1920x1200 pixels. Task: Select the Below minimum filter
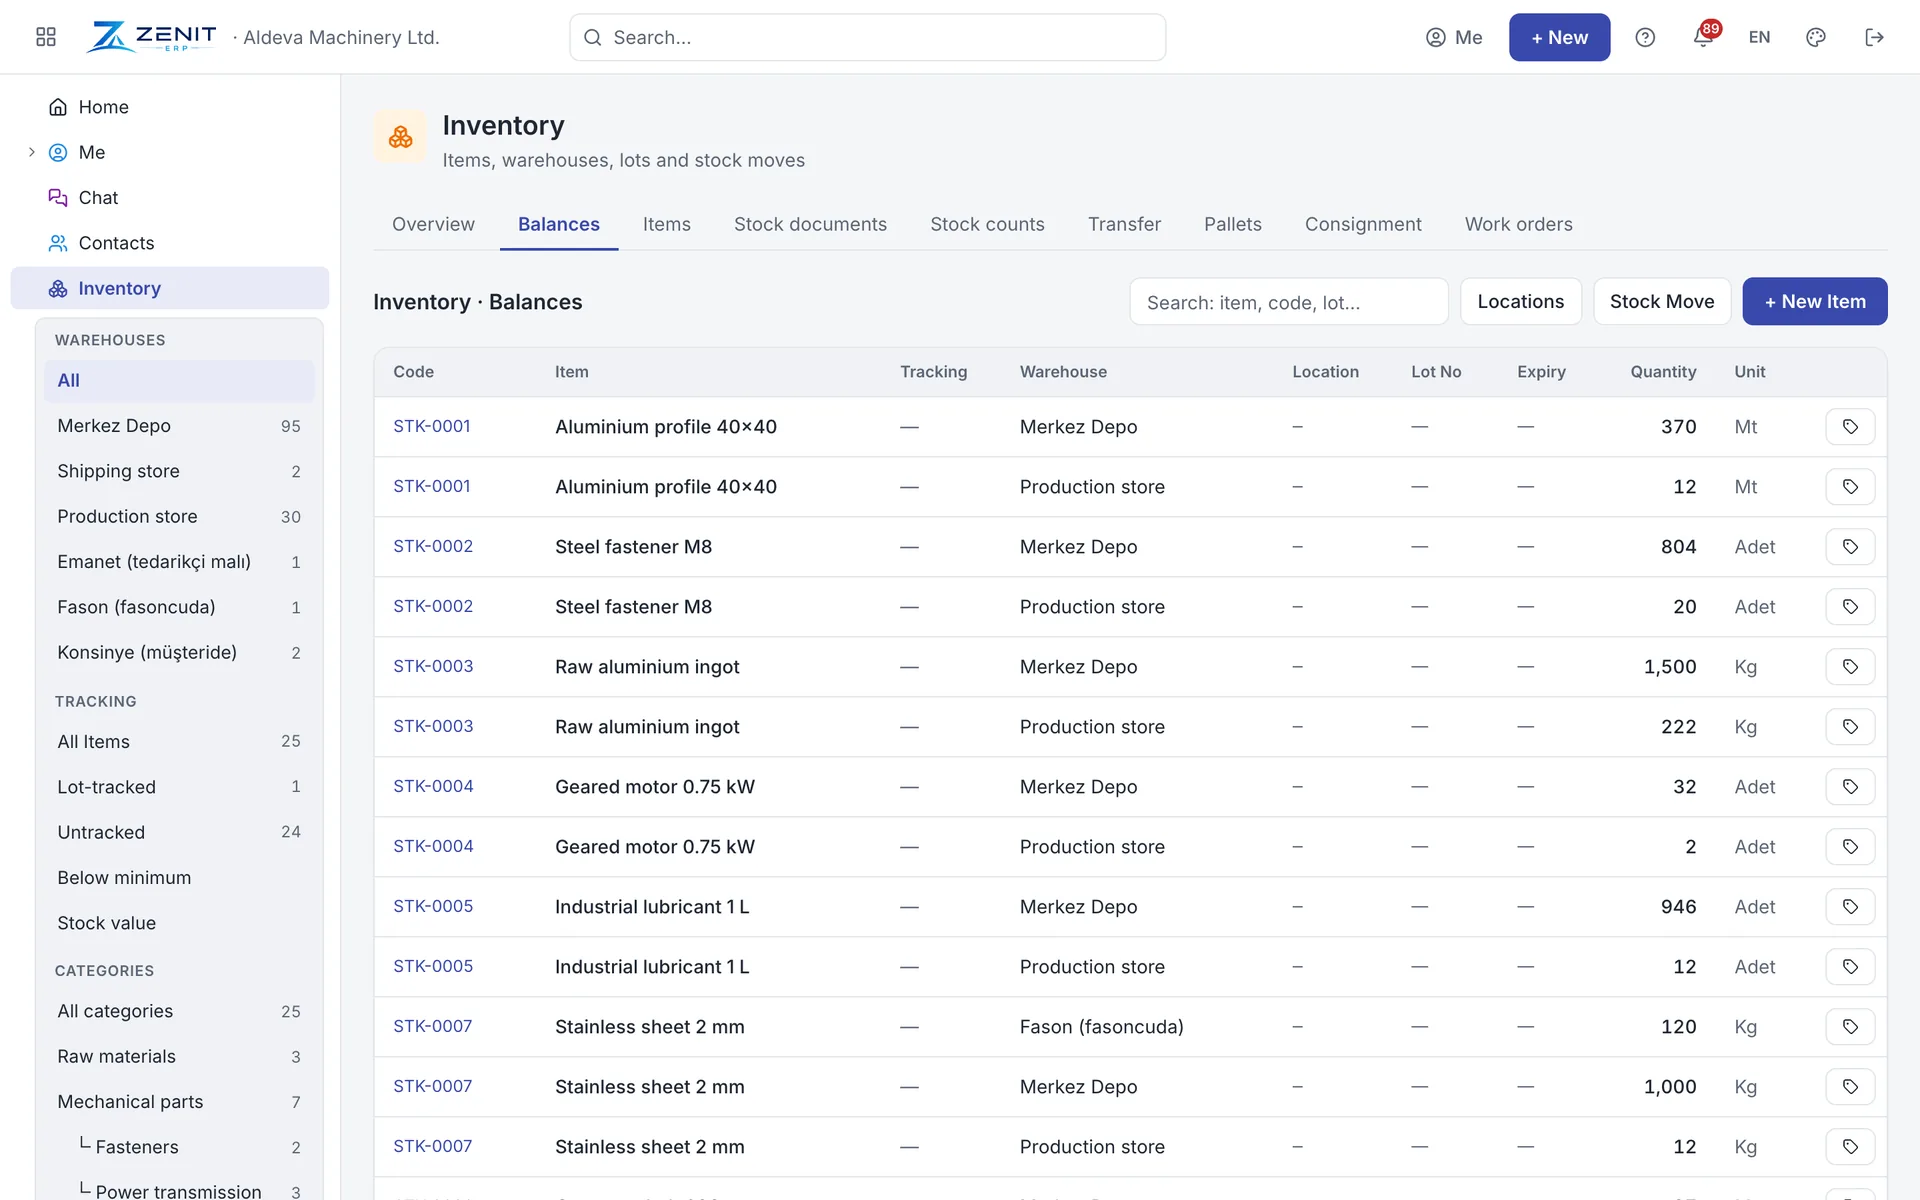pyautogui.click(x=179, y=878)
